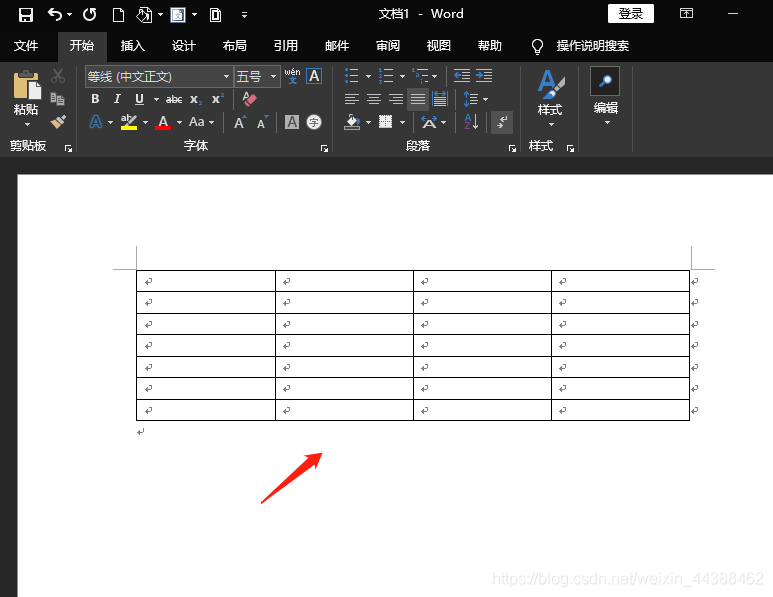This screenshot has width=773, height=597.
Task: Apply yellow text highlight color
Action: [129, 122]
